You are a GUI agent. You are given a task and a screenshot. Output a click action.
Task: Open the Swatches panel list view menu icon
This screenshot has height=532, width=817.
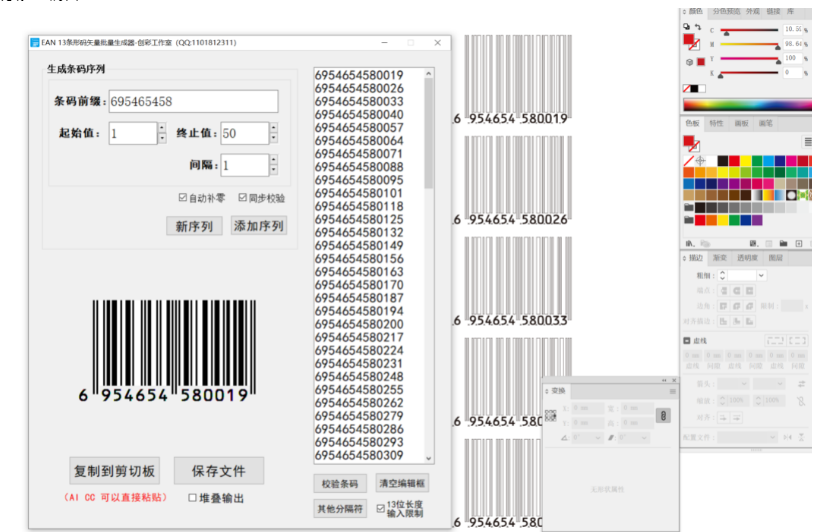(x=808, y=142)
